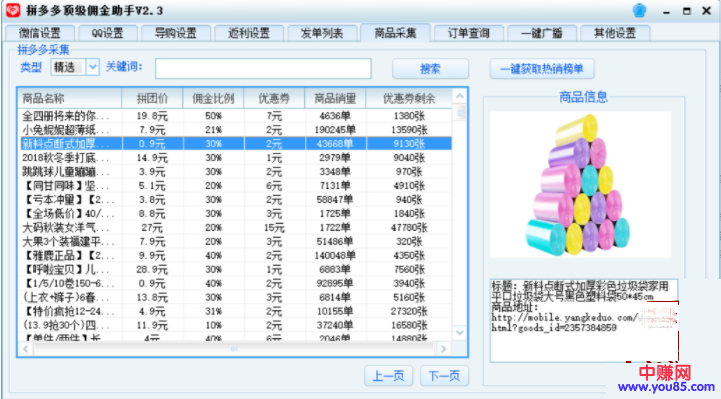
Task: Click price cell 28.9元
Action: (x=152, y=269)
